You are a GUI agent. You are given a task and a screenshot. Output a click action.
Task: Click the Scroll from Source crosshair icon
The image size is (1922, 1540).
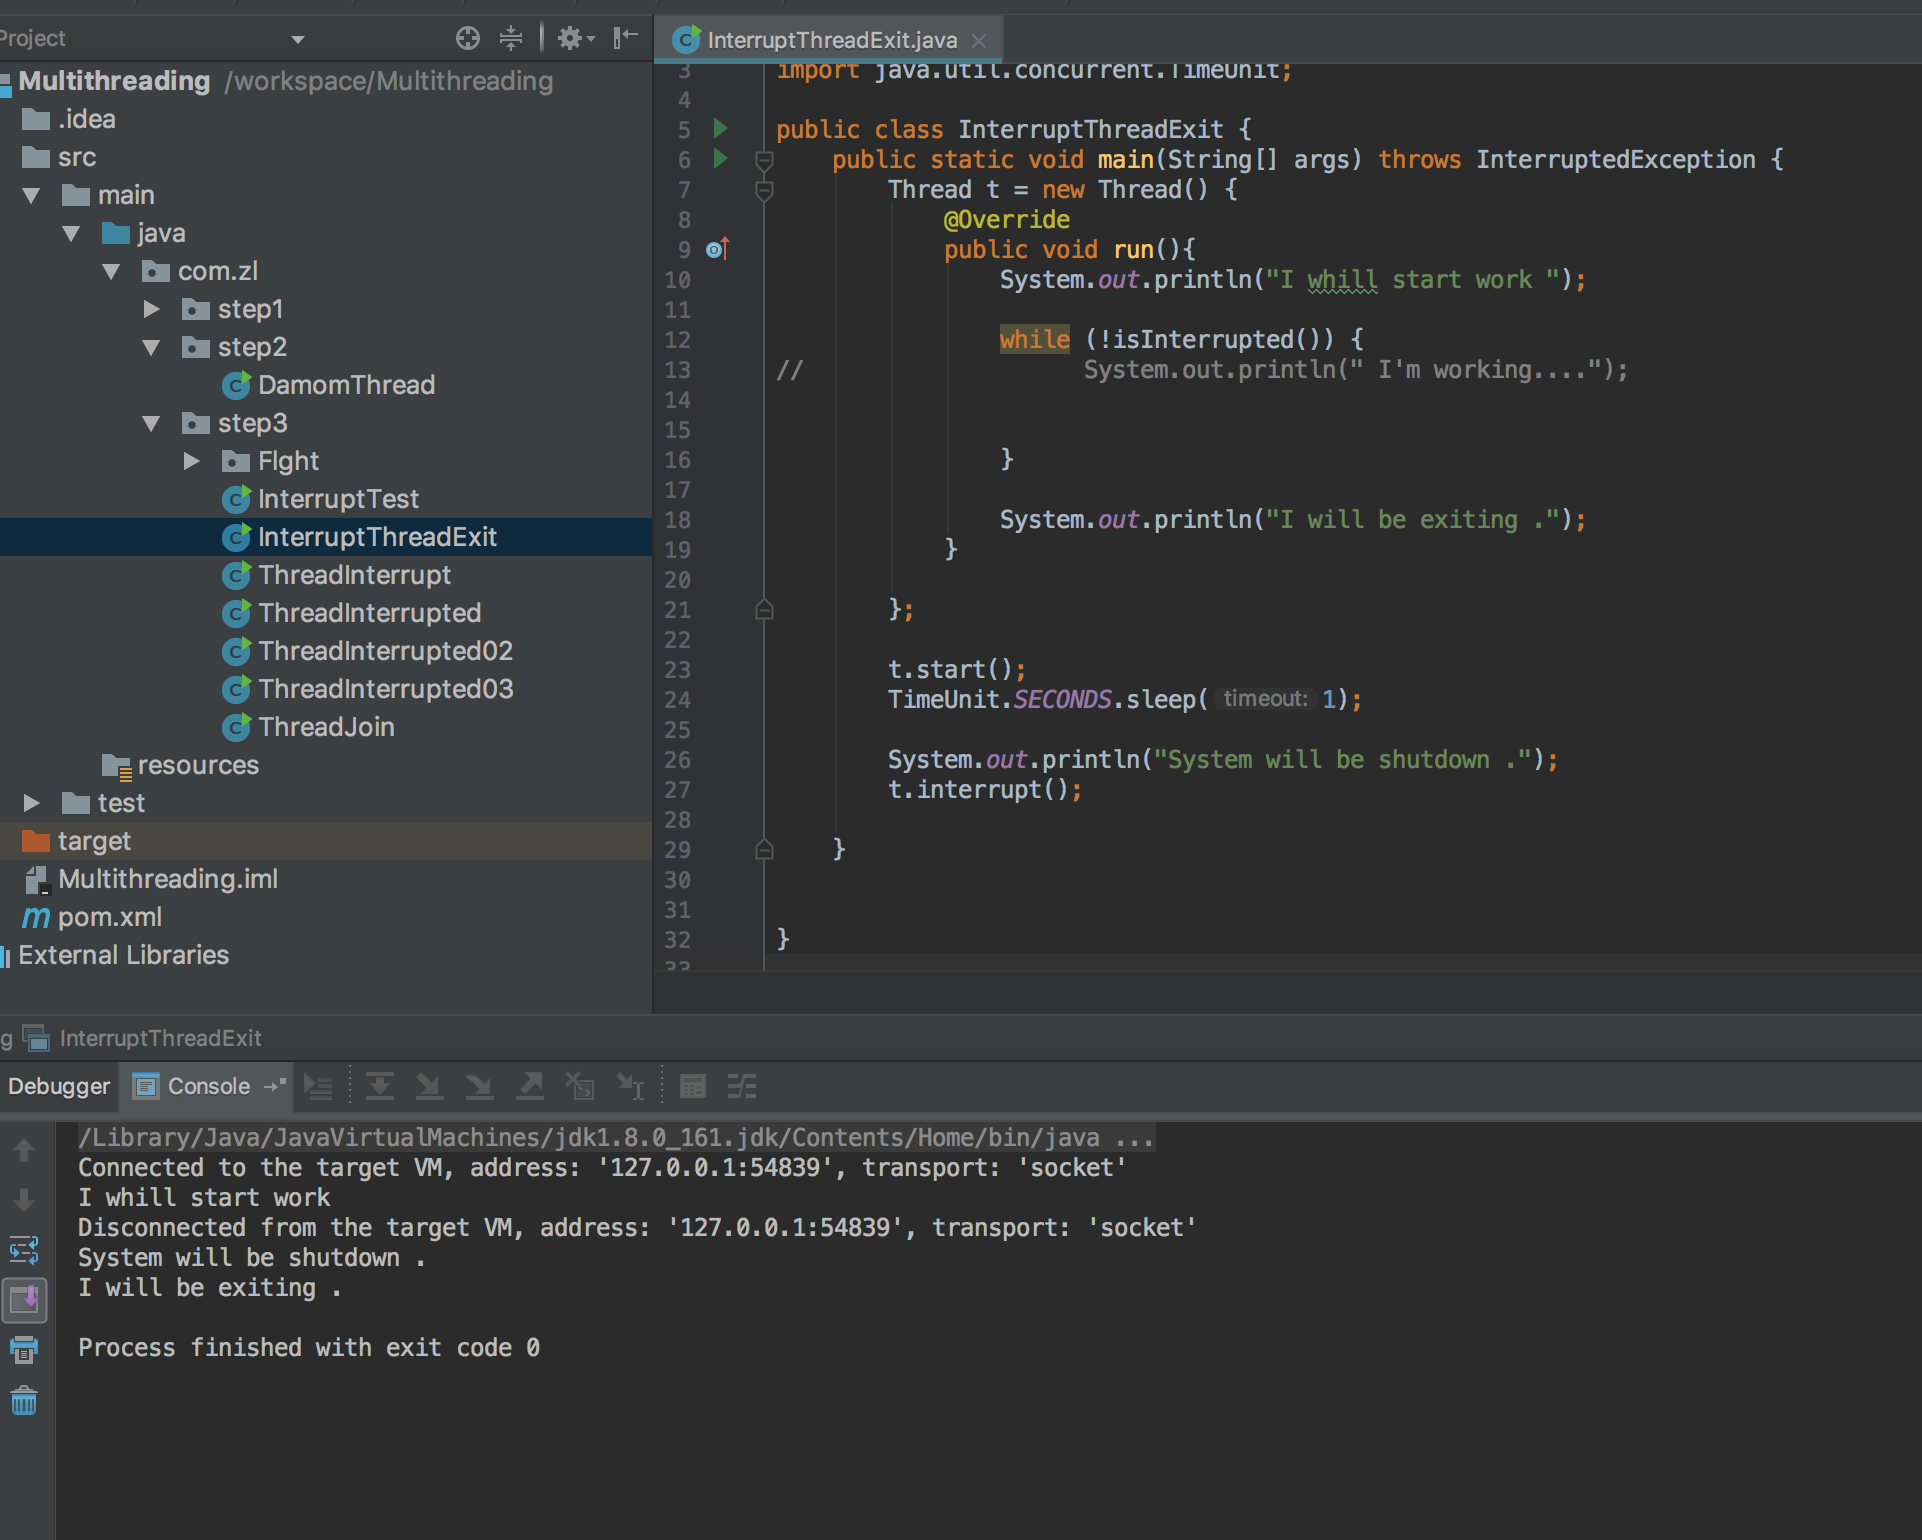point(467,38)
